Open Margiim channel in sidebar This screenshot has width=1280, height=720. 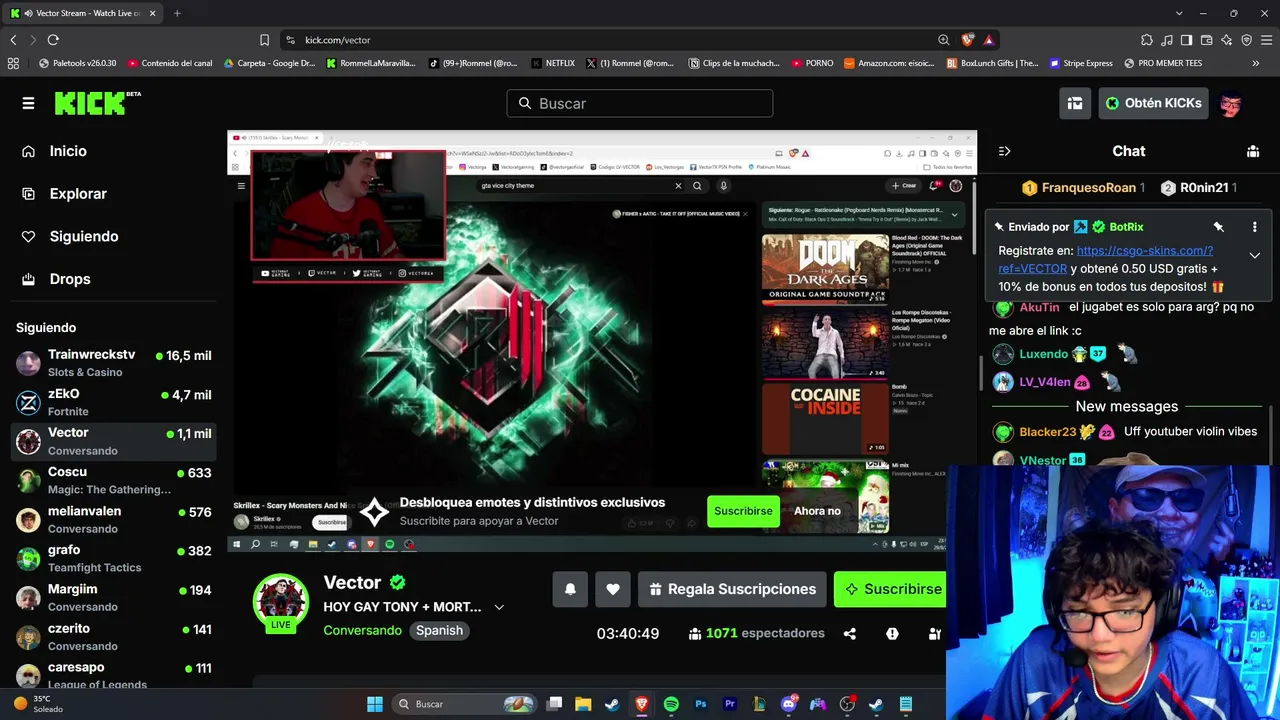coord(114,597)
